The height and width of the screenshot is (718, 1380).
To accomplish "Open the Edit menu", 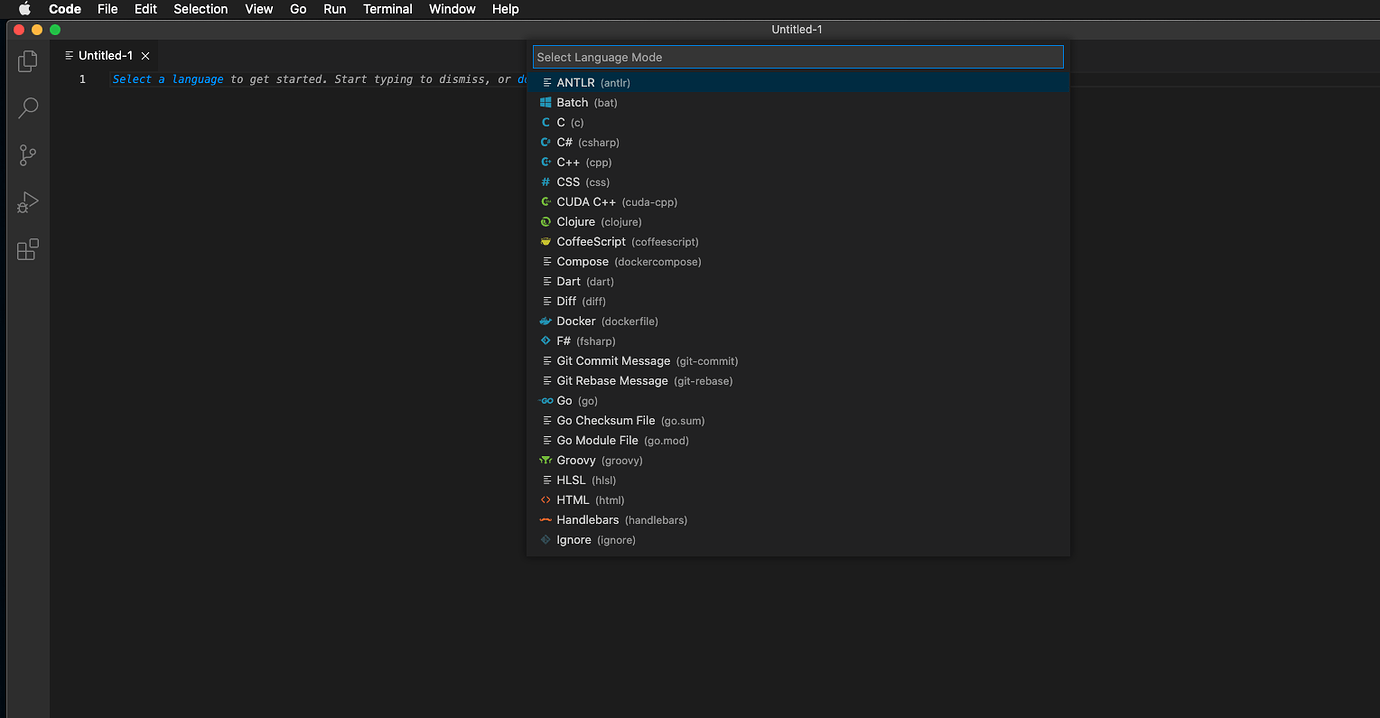I will [x=146, y=9].
